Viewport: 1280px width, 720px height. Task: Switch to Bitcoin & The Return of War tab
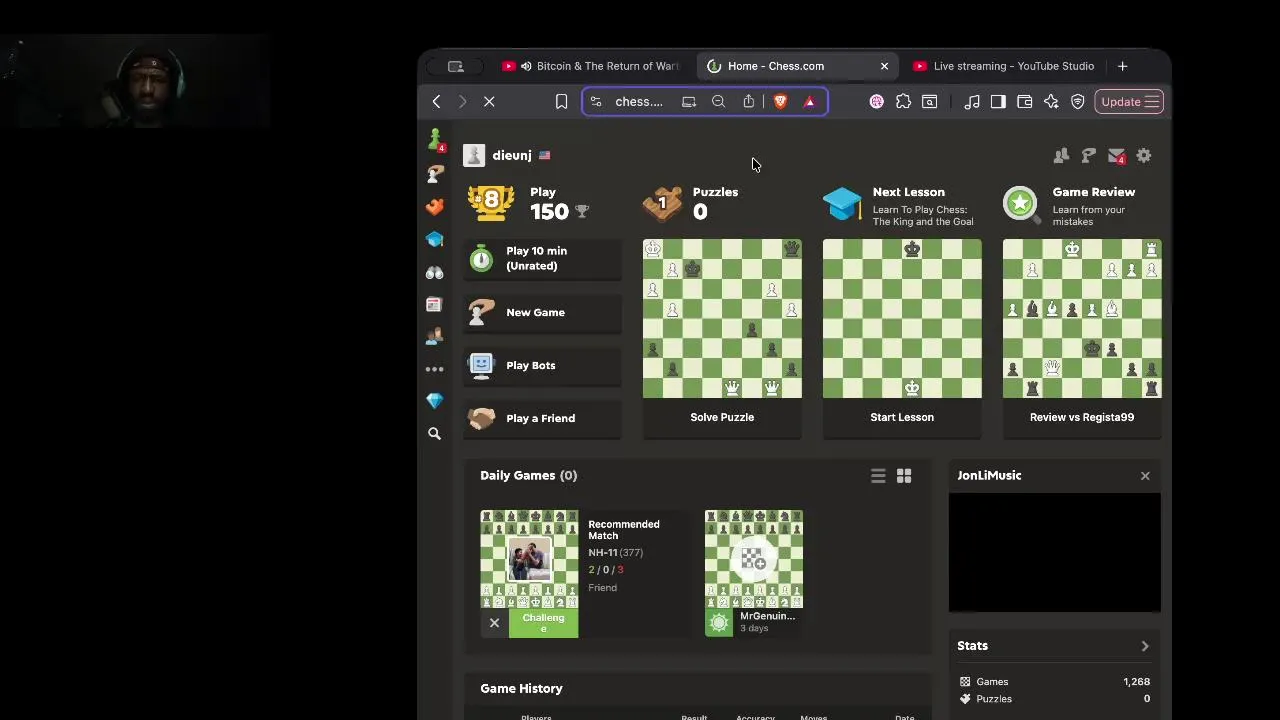click(x=590, y=66)
